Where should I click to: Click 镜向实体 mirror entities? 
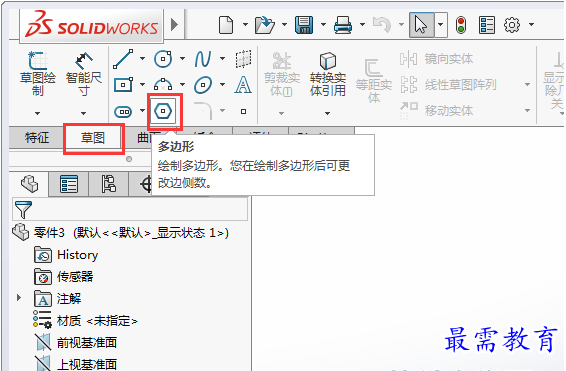click(436, 59)
